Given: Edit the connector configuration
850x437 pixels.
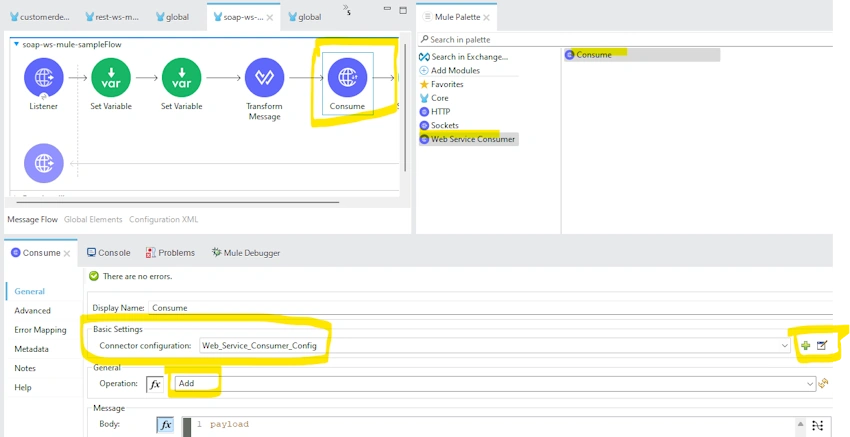Looking at the screenshot, I should pos(822,345).
